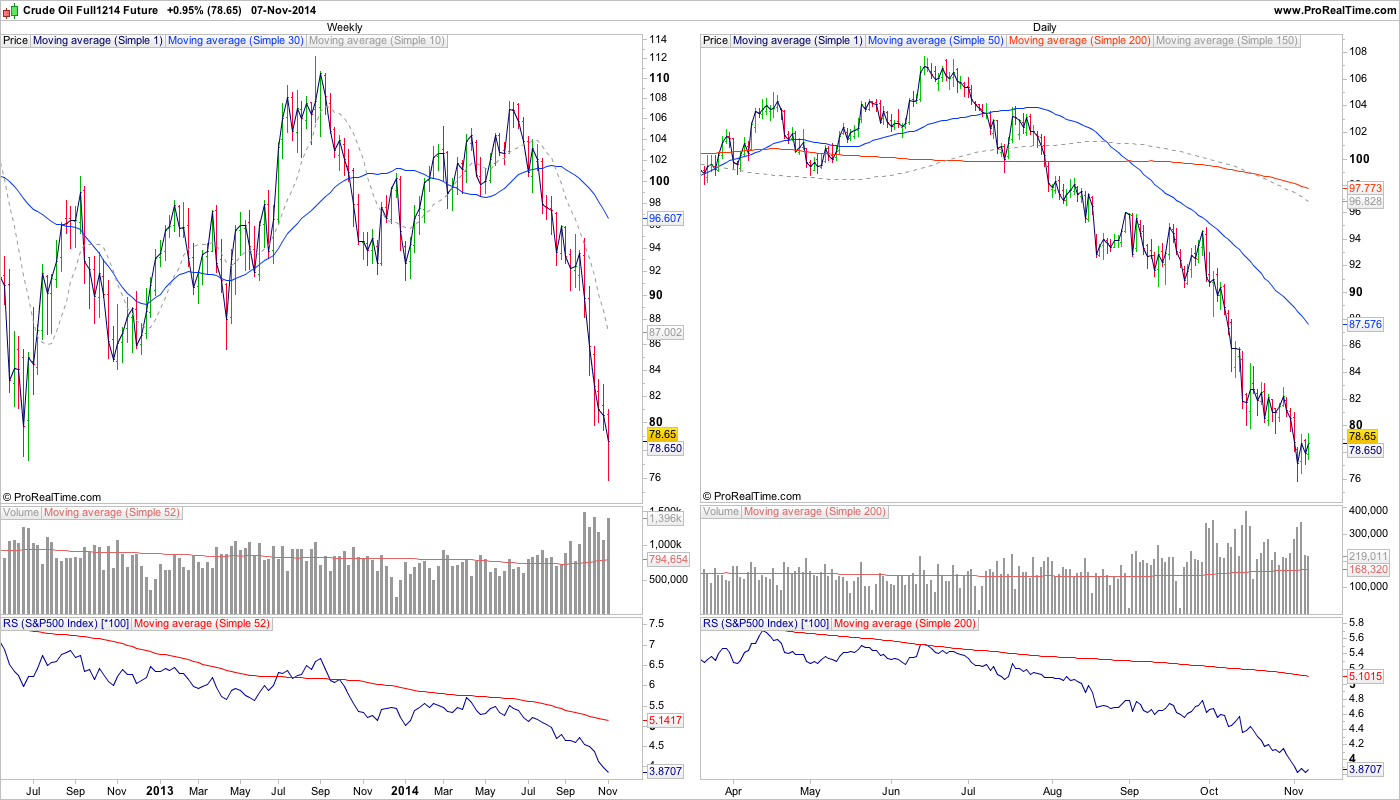Click the Oct label on Daily time axis

click(1208, 790)
